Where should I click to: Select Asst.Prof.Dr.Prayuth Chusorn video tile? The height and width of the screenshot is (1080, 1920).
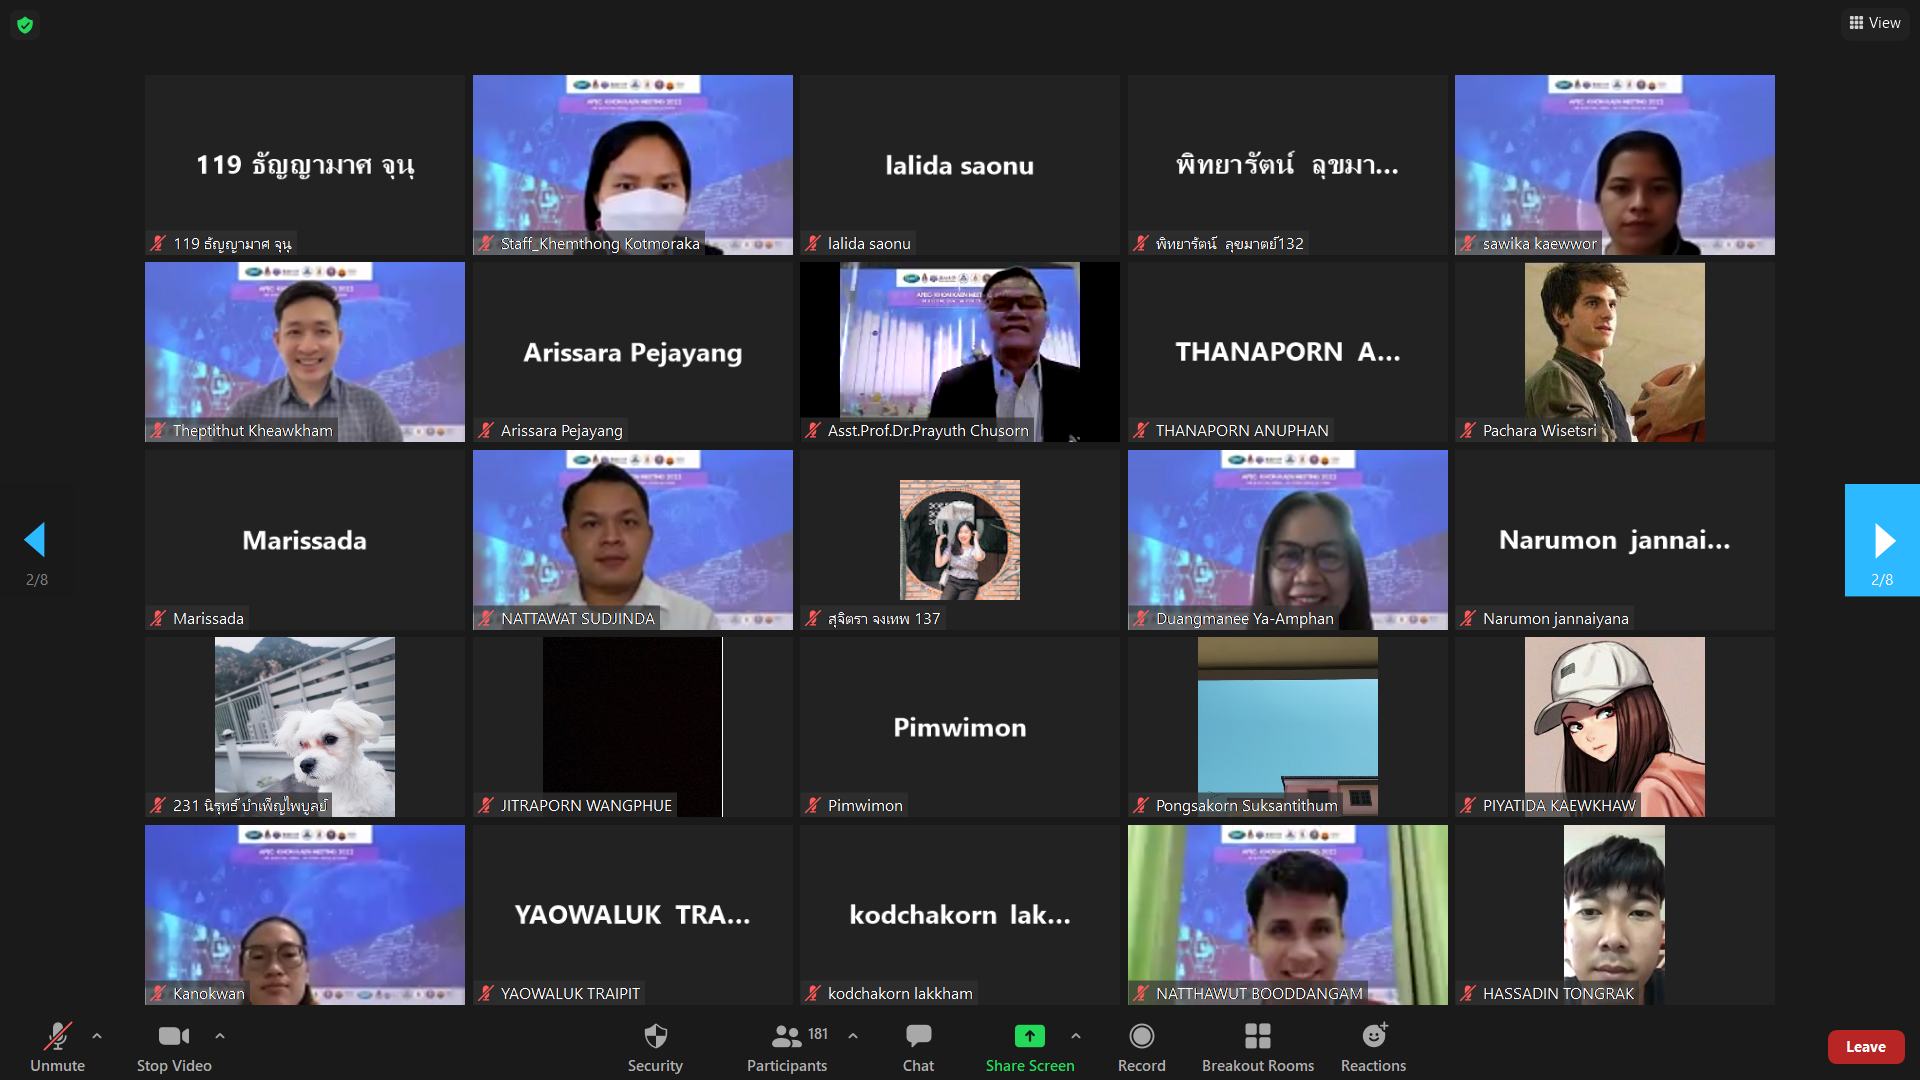pyautogui.click(x=959, y=352)
